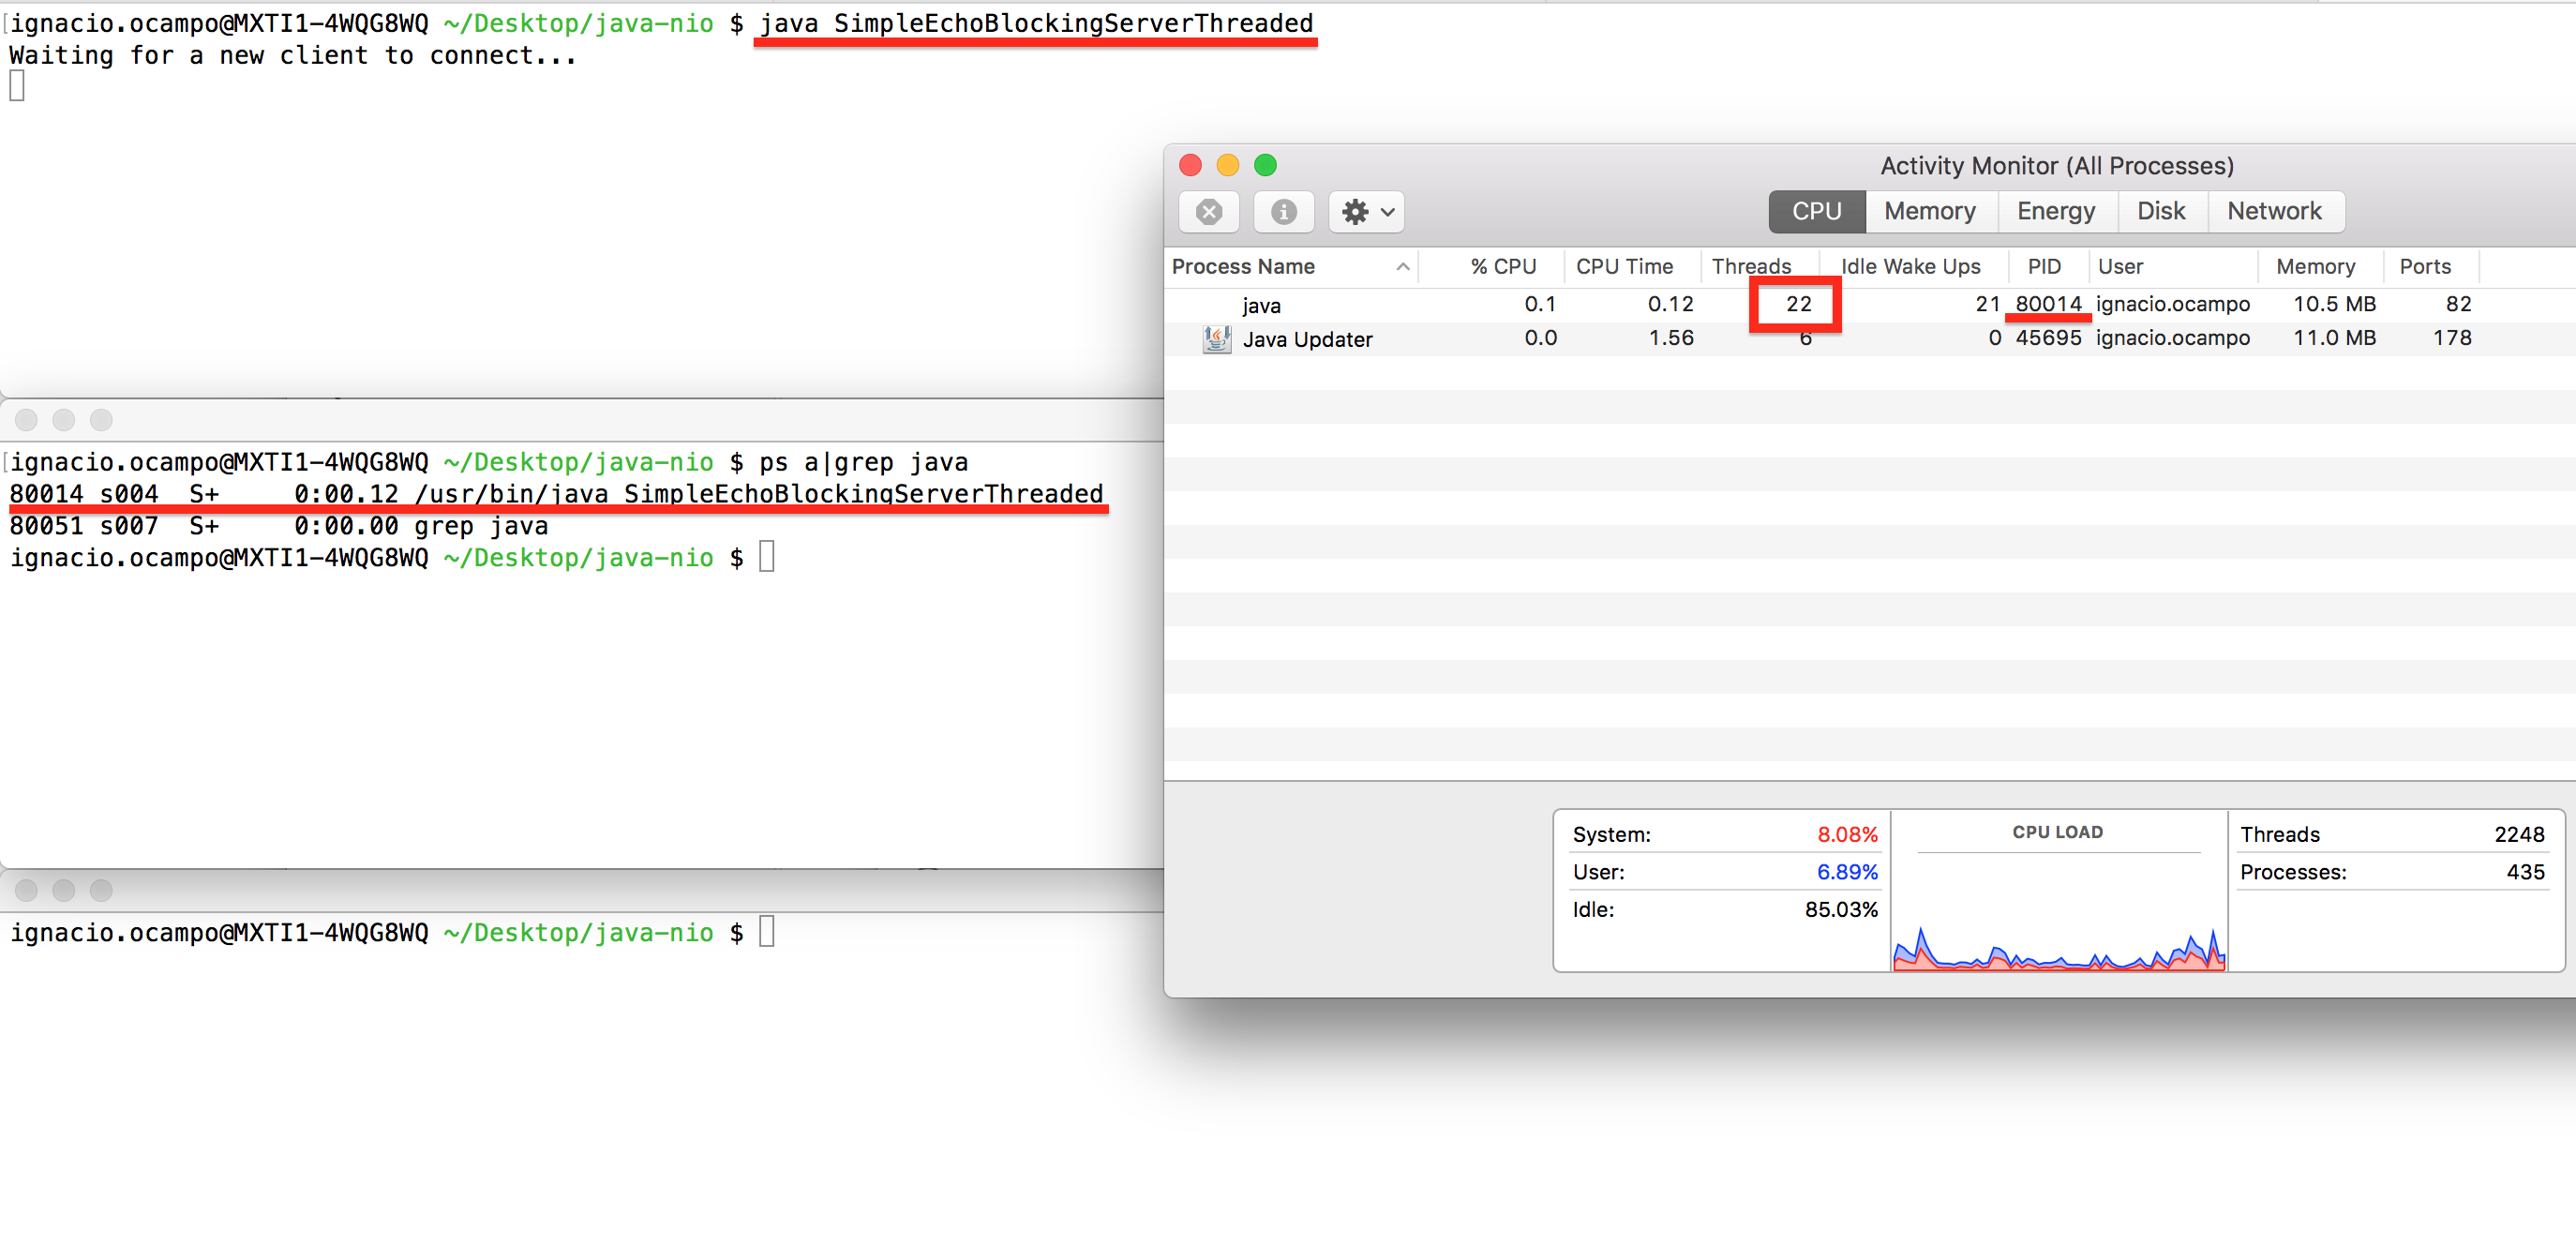
Task: Select the CPU view in Activity Monitor
Action: pyautogui.click(x=1815, y=211)
